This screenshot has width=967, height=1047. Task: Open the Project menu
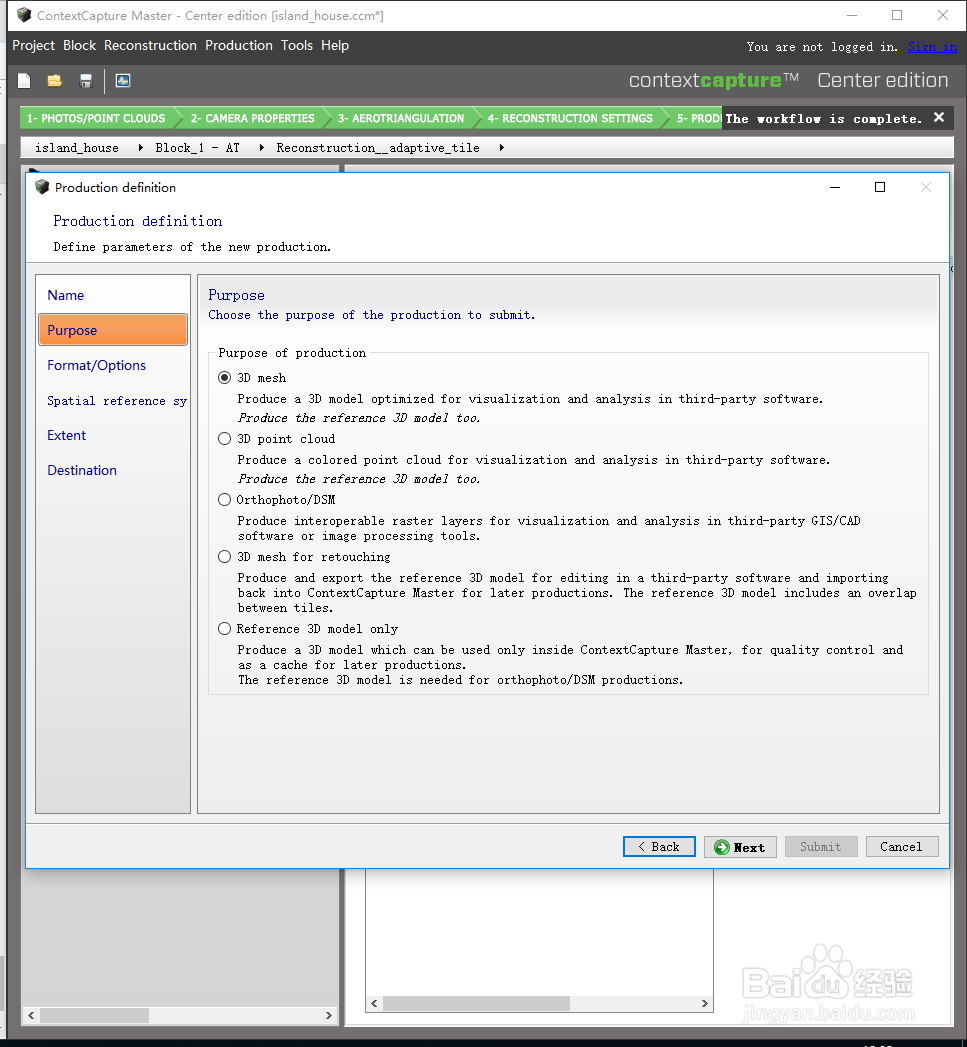click(x=33, y=45)
